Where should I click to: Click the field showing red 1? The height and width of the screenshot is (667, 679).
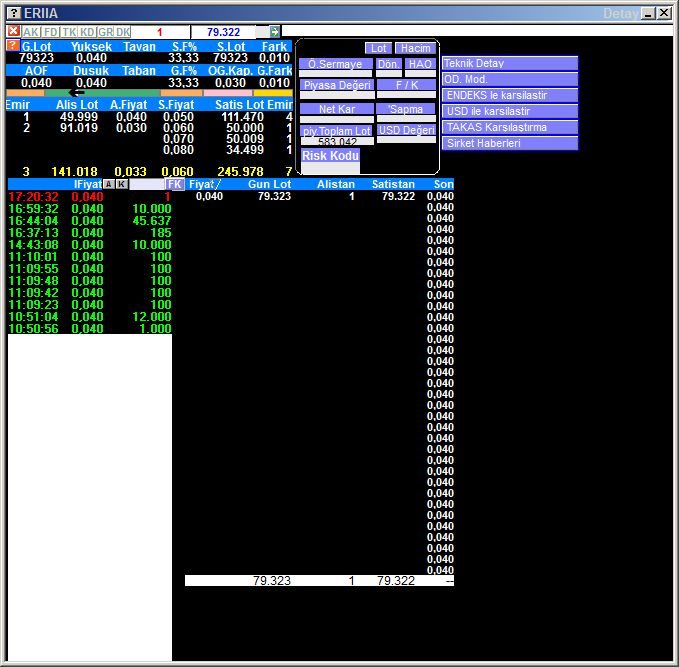[161, 32]
